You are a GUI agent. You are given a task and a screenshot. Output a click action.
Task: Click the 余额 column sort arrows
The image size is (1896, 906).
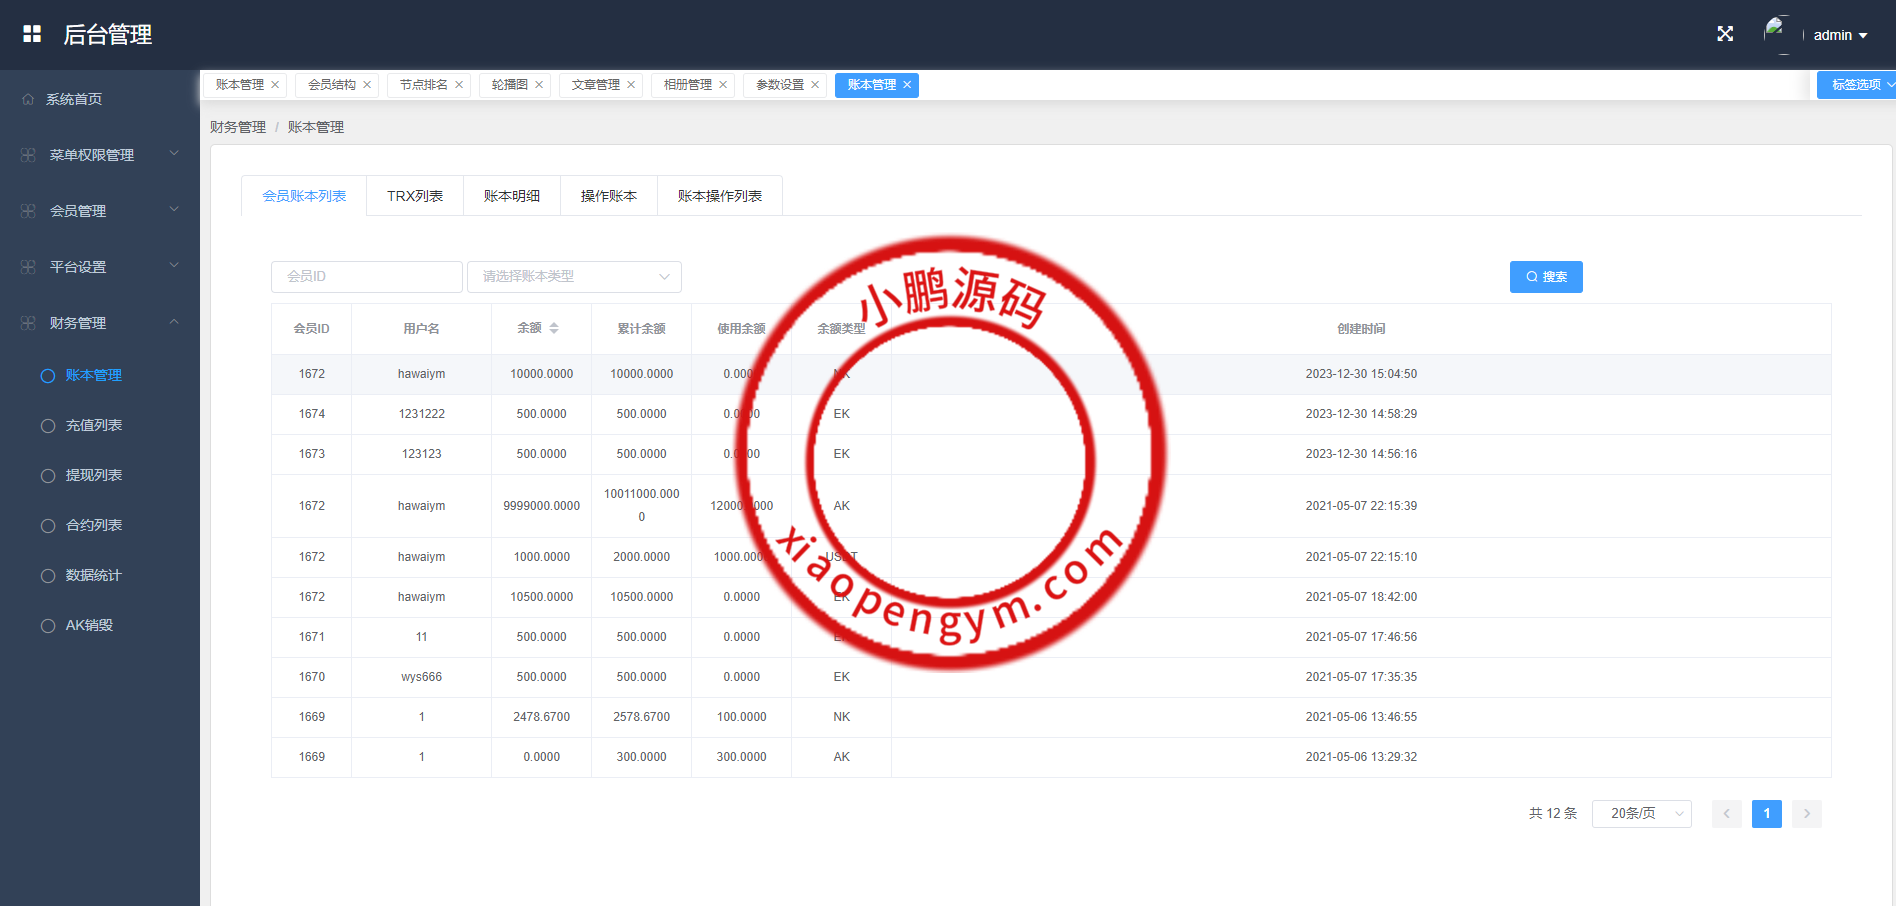click(555, 328)
